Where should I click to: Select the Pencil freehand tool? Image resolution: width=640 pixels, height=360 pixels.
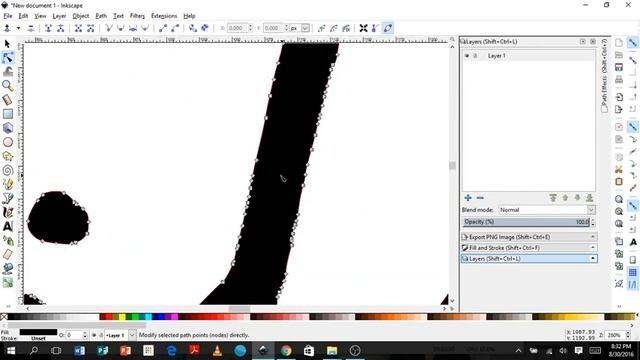point(7,184)
